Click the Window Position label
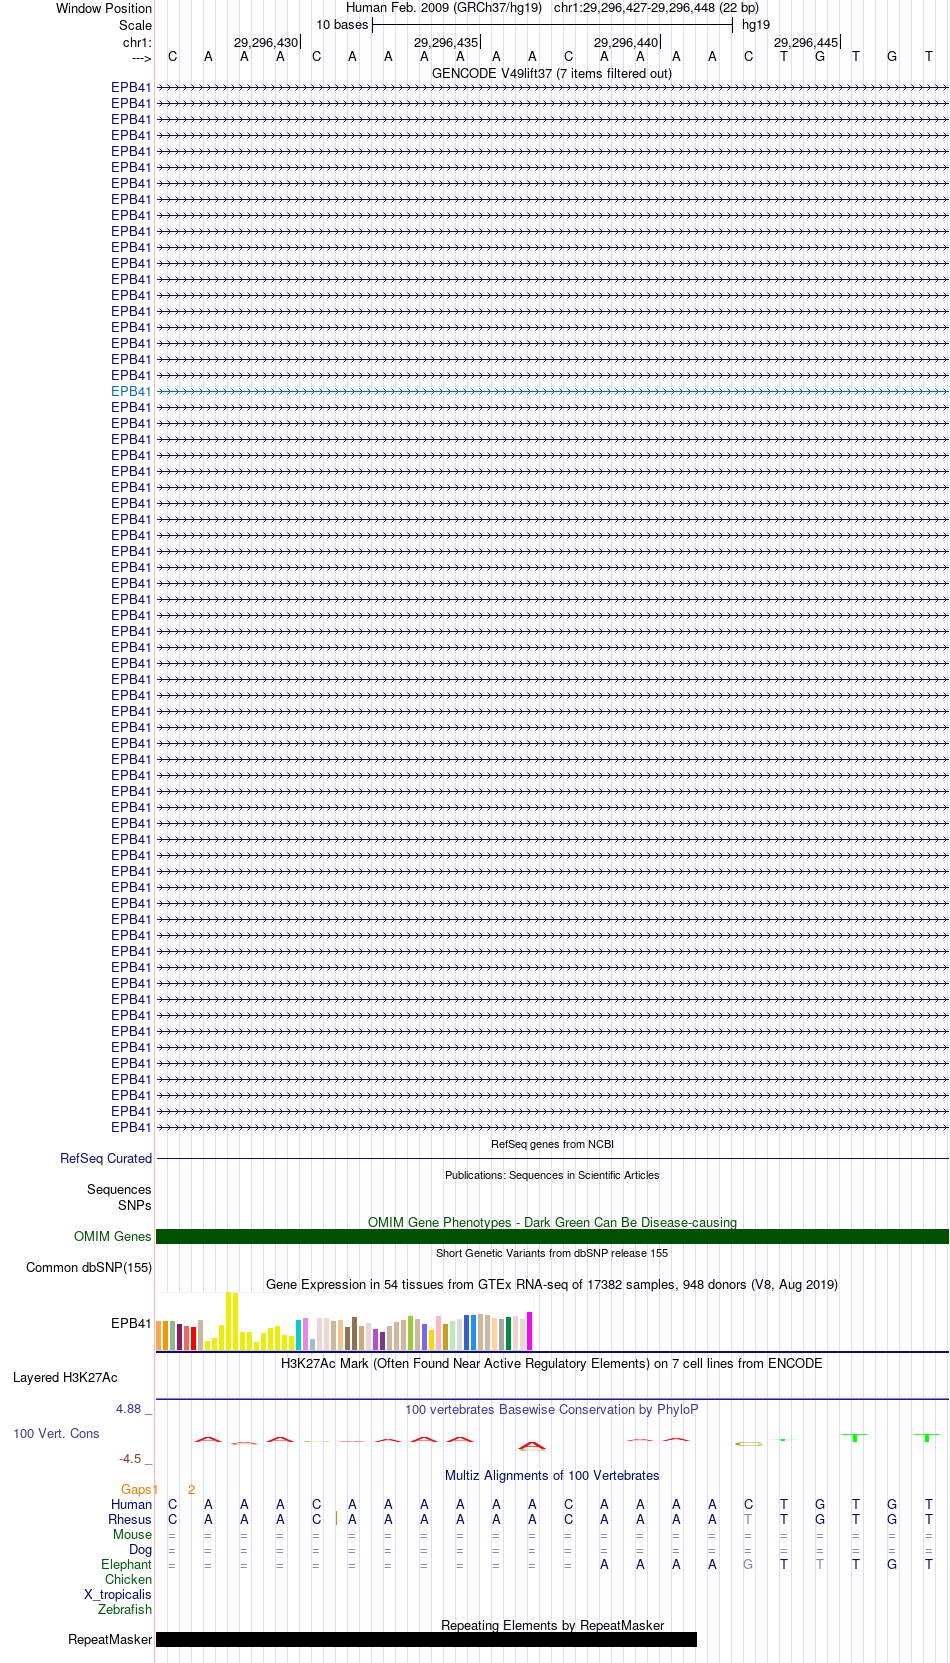Viewport: 950px width, 1663px height. click(x=104, y=8)
